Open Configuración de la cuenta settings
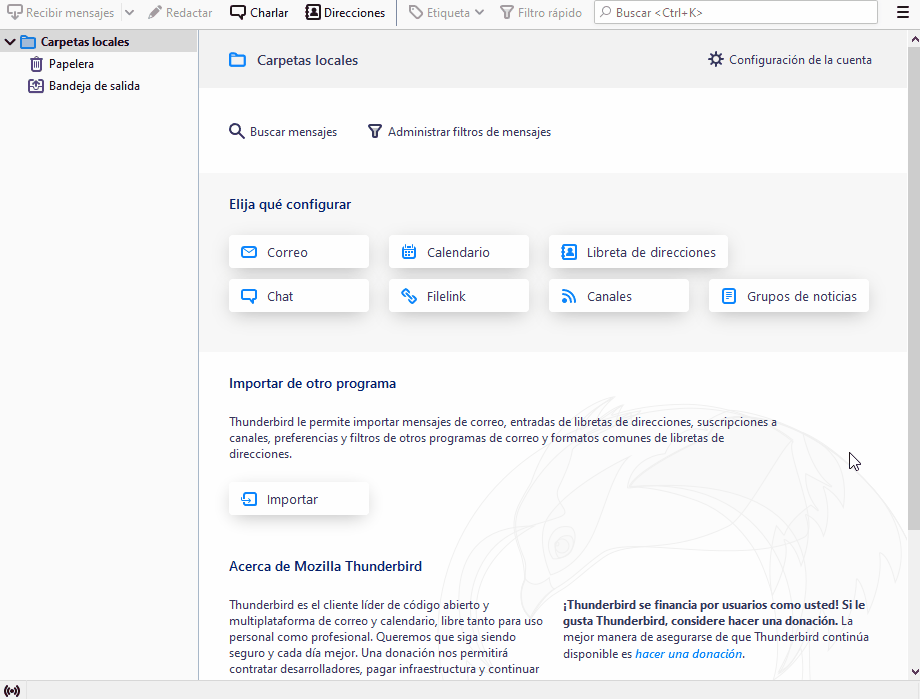This screenshot has height=699, width=920. (x=790, y=60)
